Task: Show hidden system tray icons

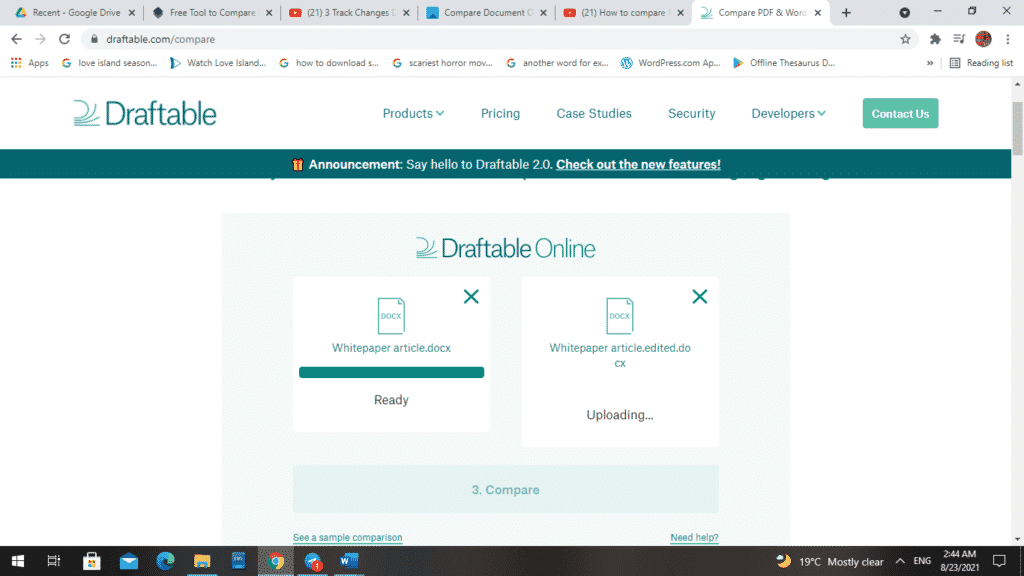Action: [x=900, y=561]
